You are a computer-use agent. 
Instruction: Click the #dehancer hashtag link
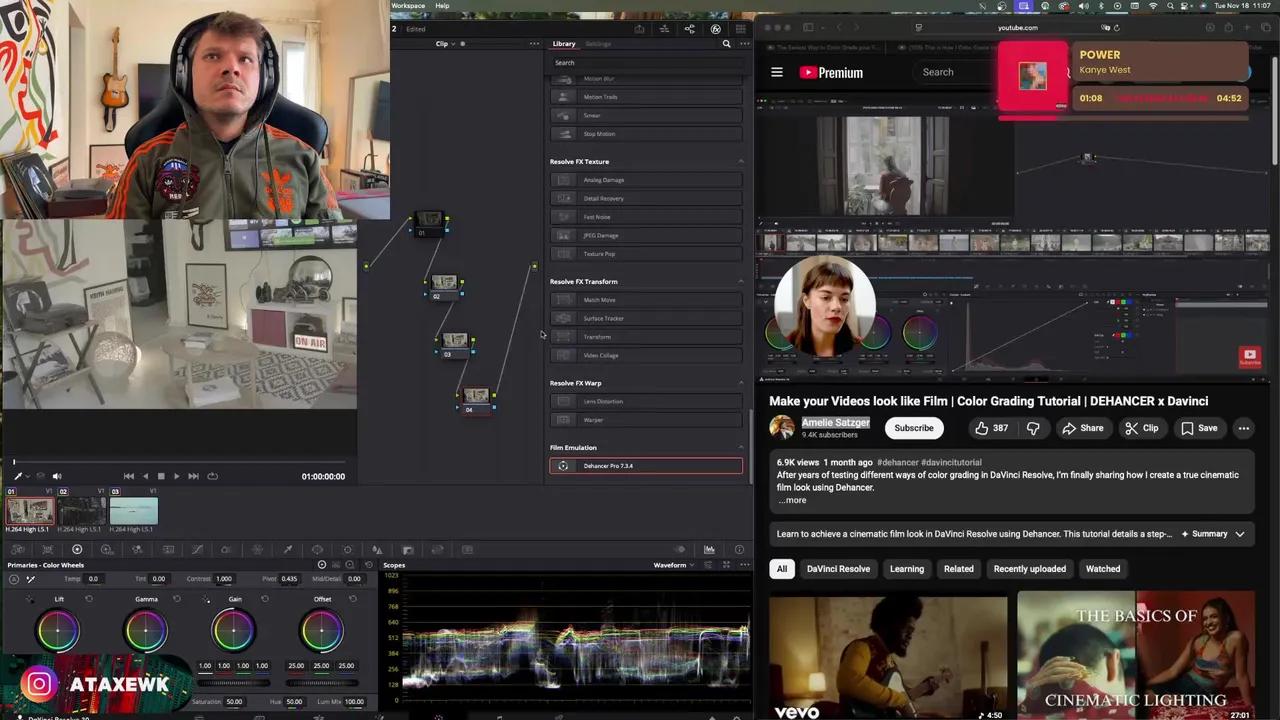pos(898,463)
